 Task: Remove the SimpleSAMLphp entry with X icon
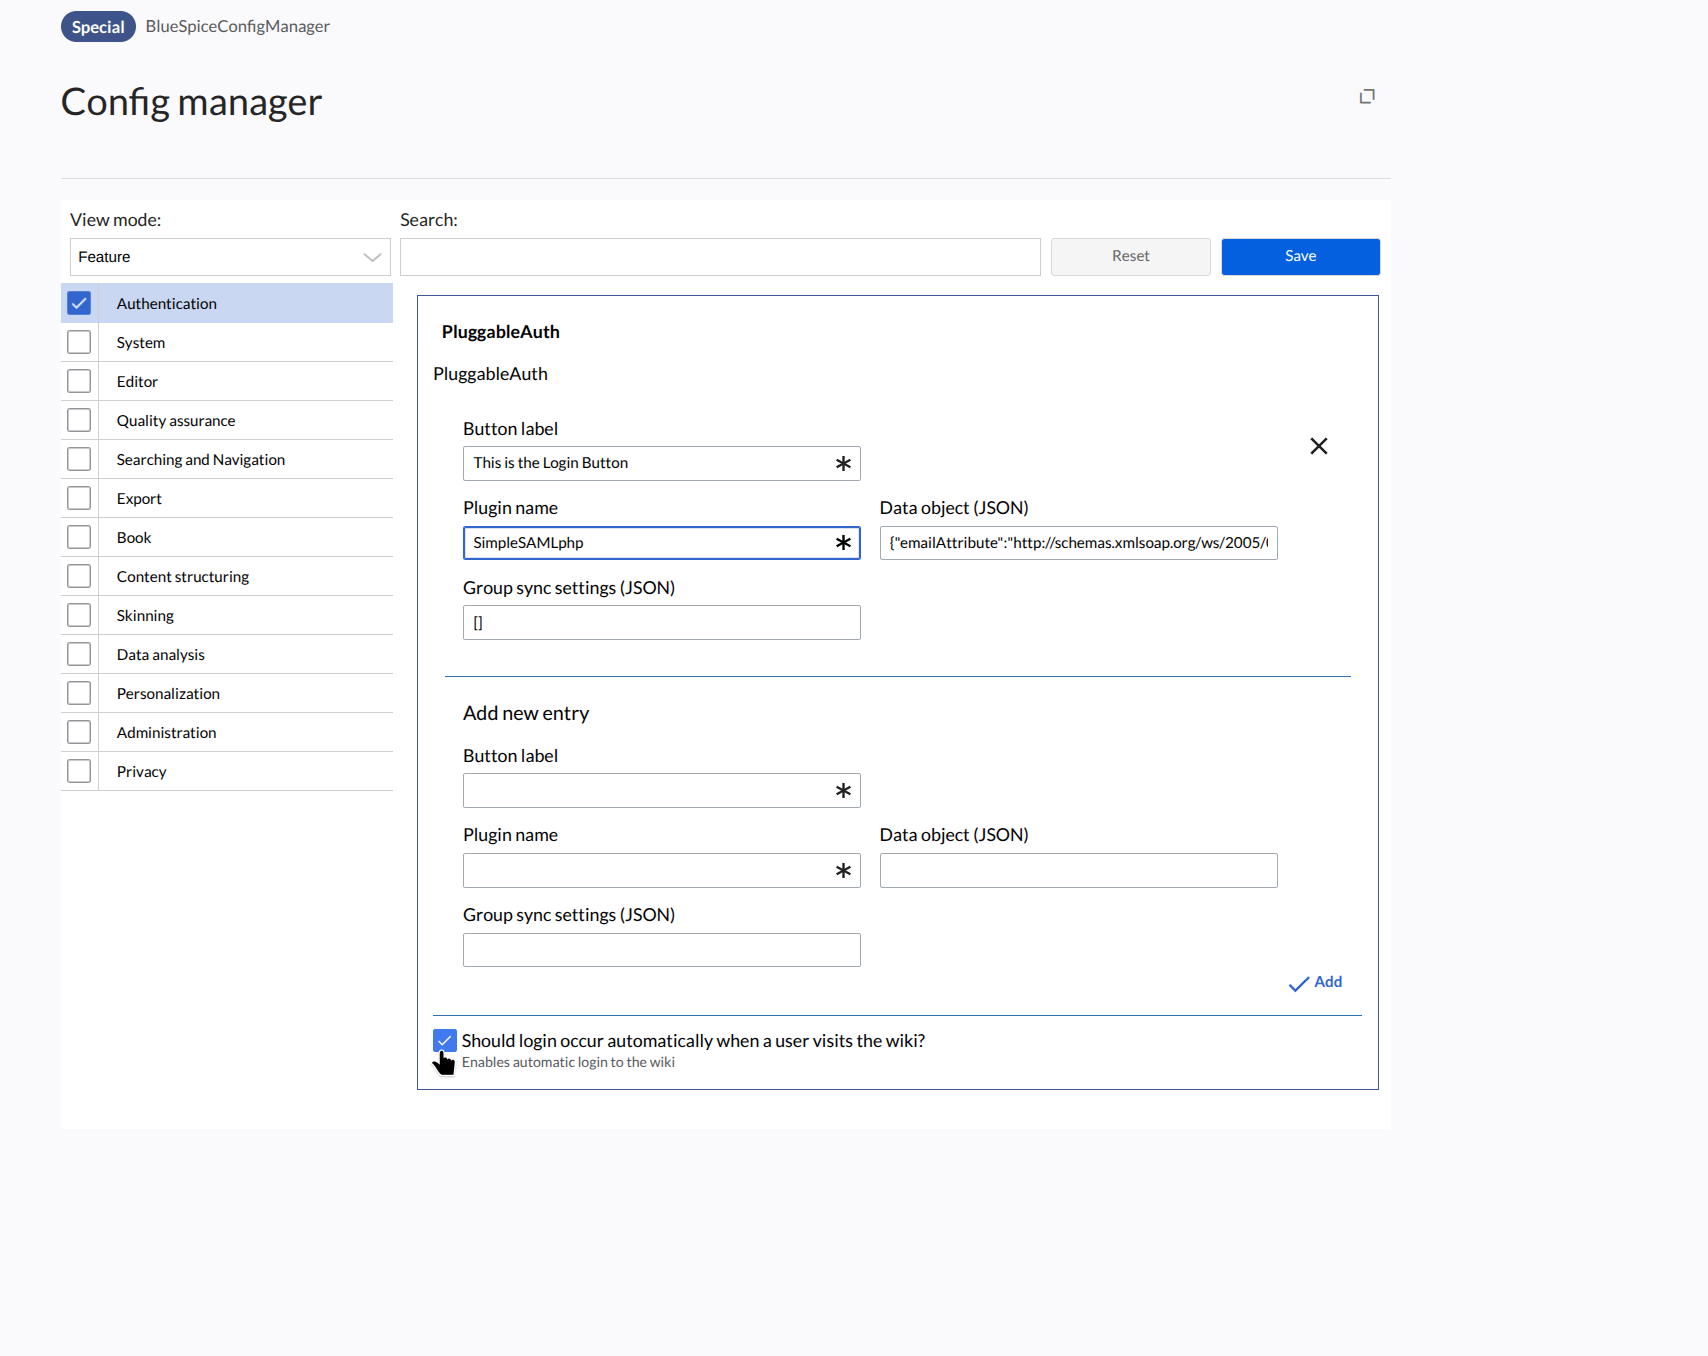pyautogui.click(x=1318, y=446)
